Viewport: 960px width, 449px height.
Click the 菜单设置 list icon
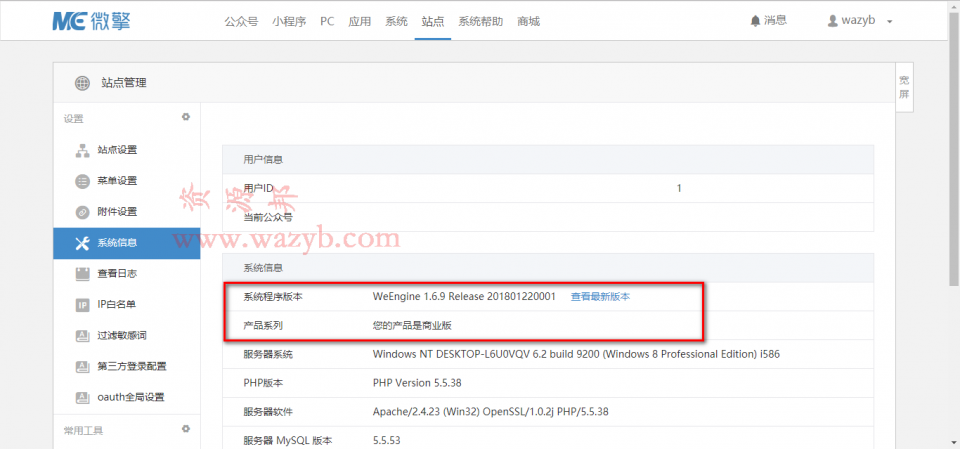coord(82,181)
